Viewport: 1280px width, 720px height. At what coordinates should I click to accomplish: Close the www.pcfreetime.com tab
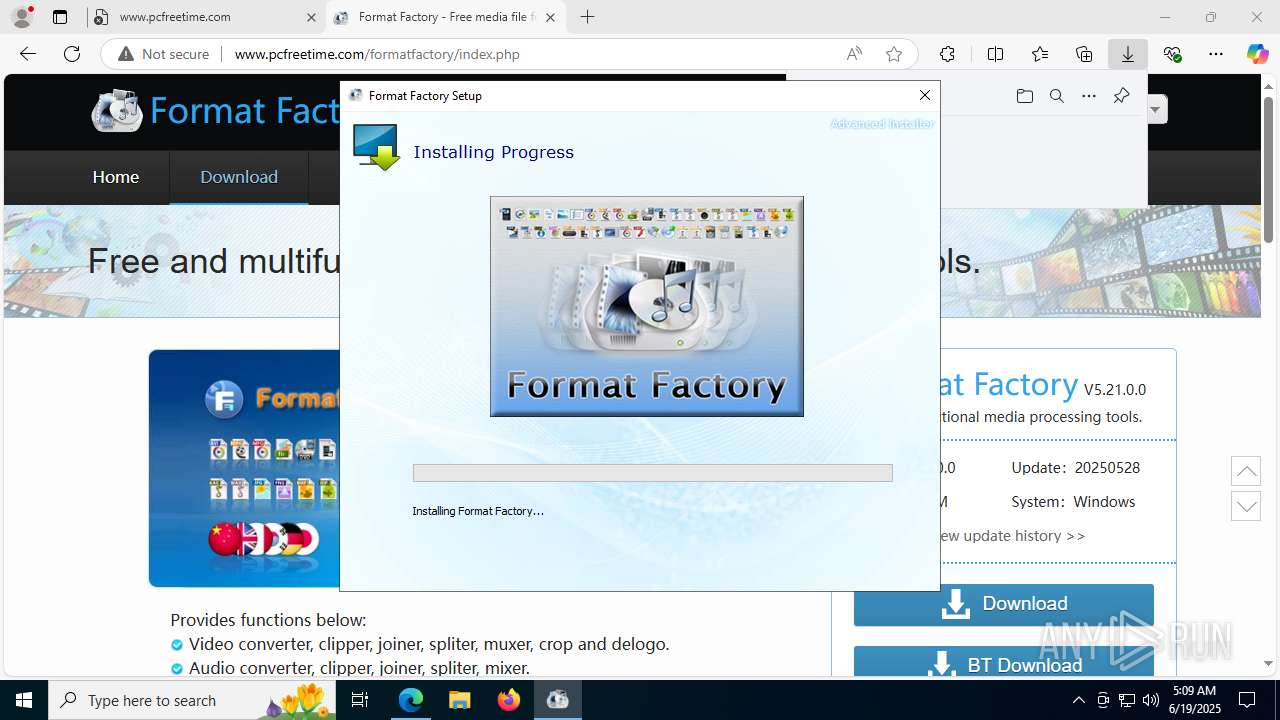[310, 17]
